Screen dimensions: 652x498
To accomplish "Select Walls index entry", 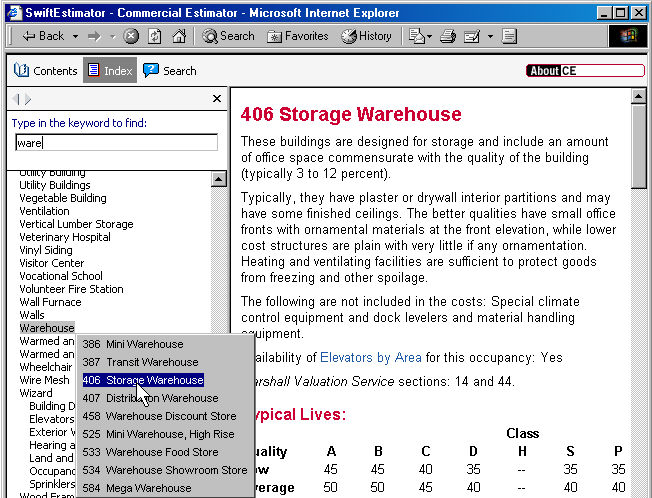I will (32, 315).
